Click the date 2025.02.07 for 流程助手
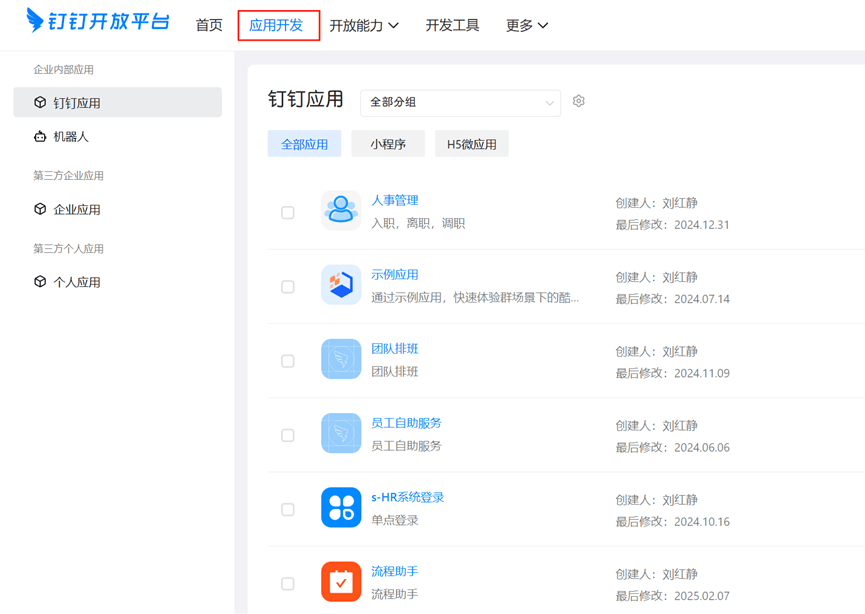Image resolution: width=865 pixels, height=614 pixels. (x=702, y=596)
